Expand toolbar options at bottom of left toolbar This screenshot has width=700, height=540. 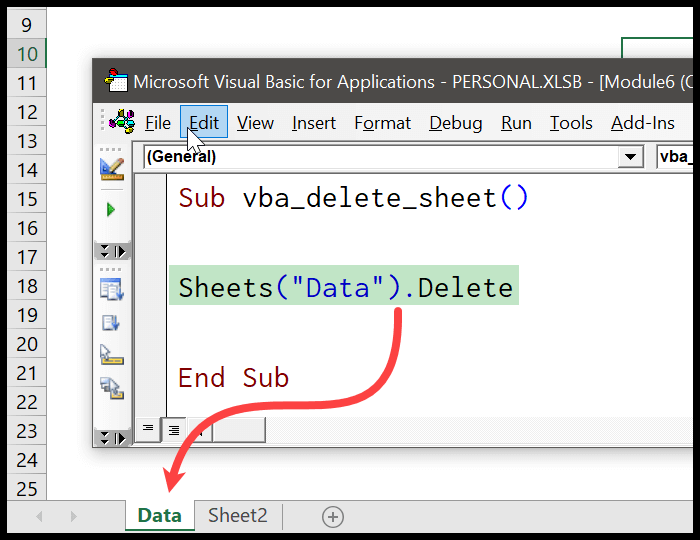tap(111, 437)
